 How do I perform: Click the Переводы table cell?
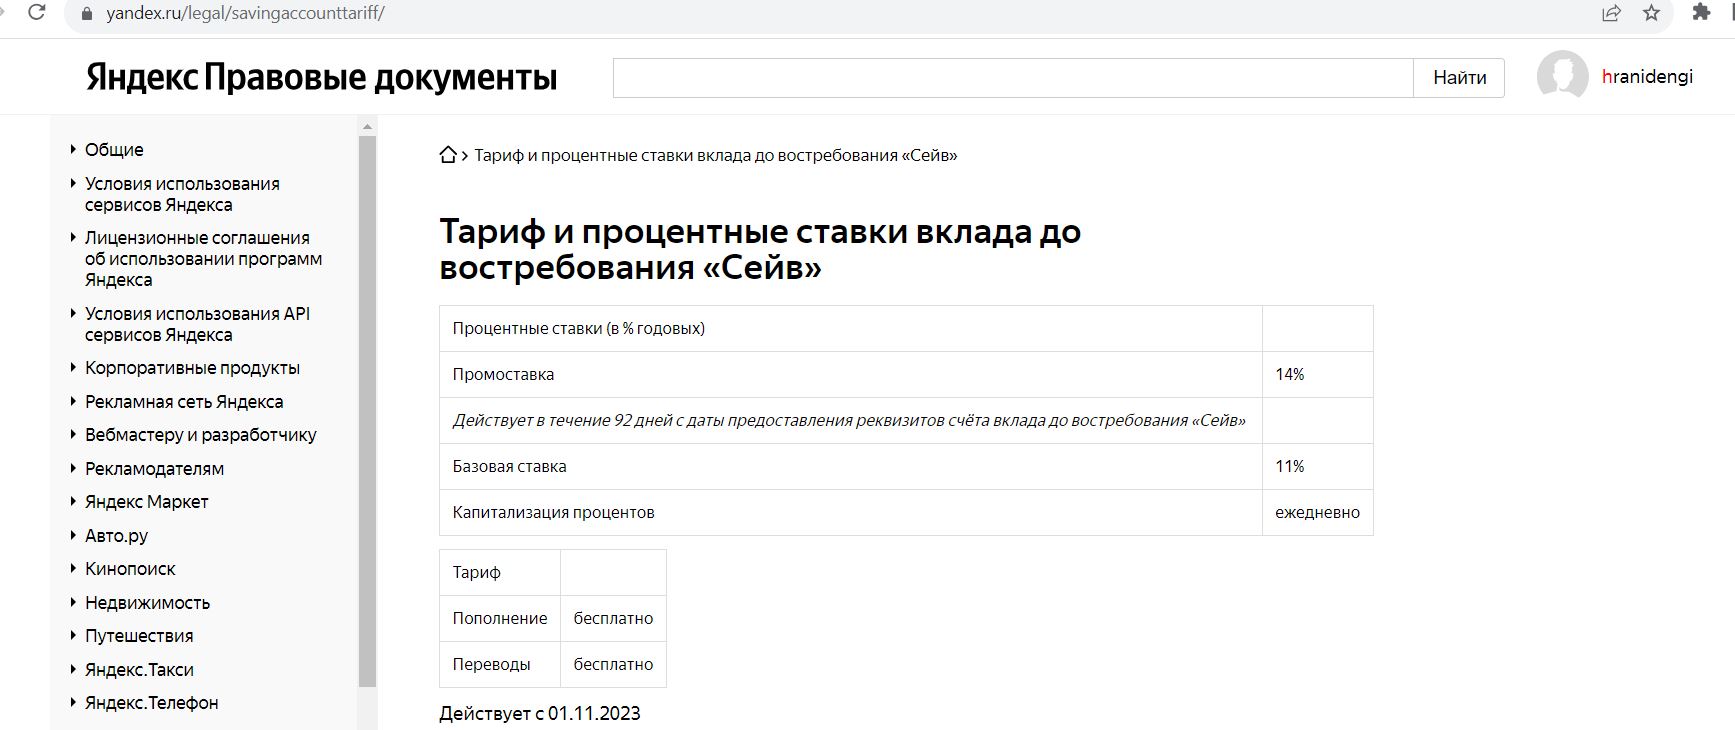coord(500,664)
